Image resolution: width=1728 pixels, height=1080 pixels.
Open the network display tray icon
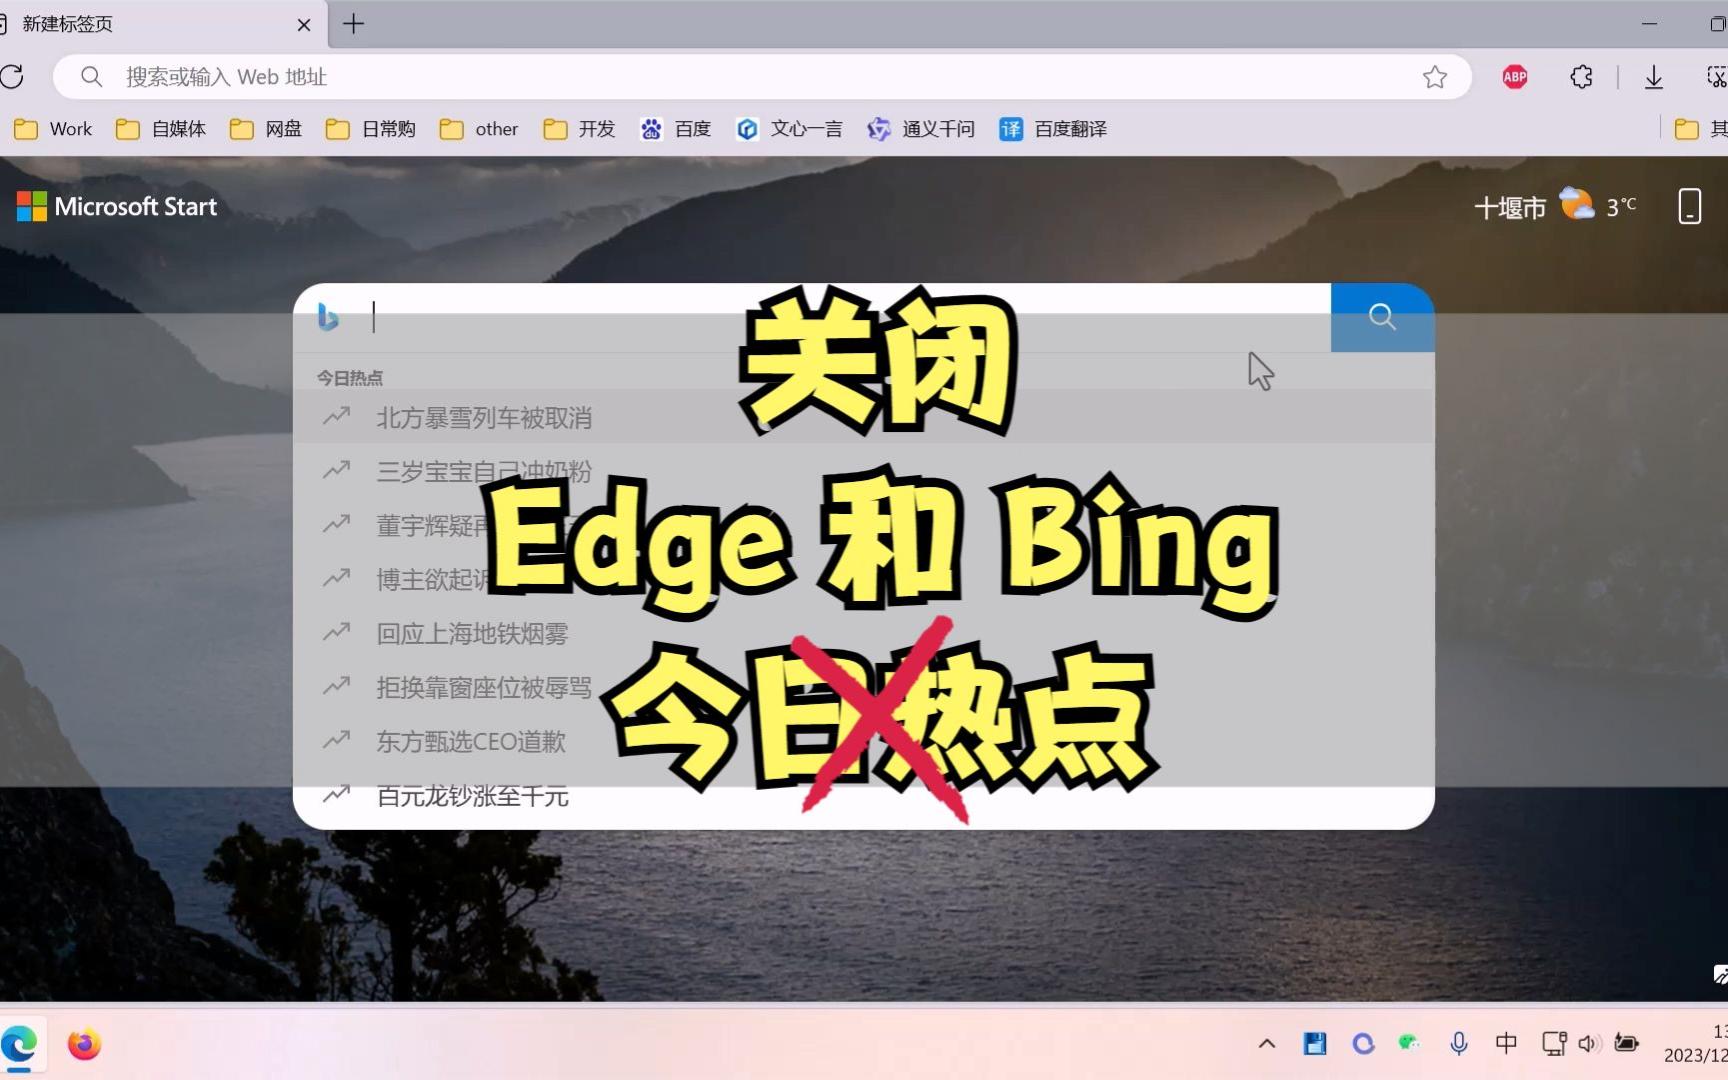coord(1554,1044)
